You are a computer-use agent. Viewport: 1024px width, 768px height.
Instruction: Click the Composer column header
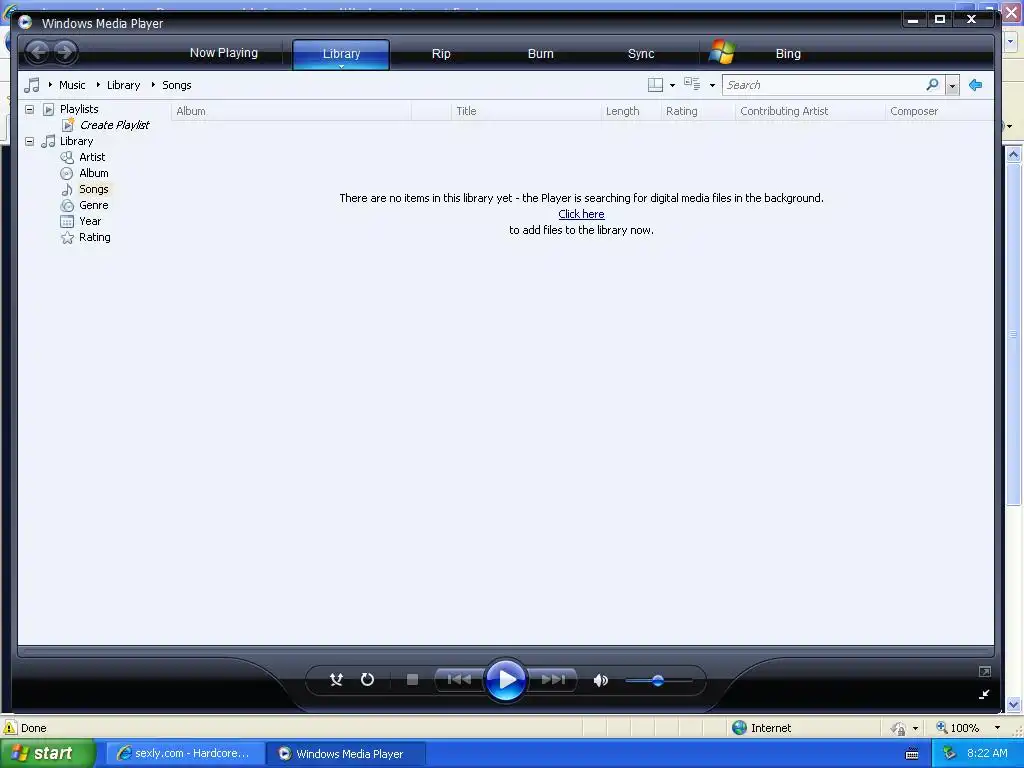939,111
